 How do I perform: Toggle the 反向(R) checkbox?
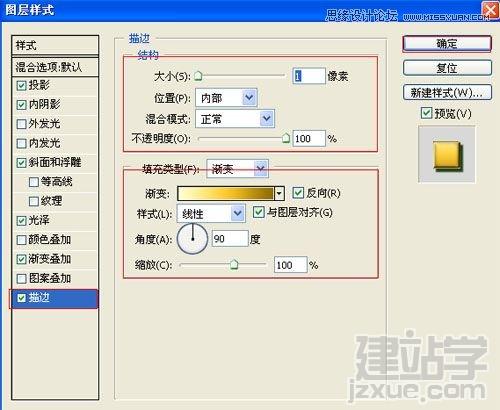tap(298, 192)
